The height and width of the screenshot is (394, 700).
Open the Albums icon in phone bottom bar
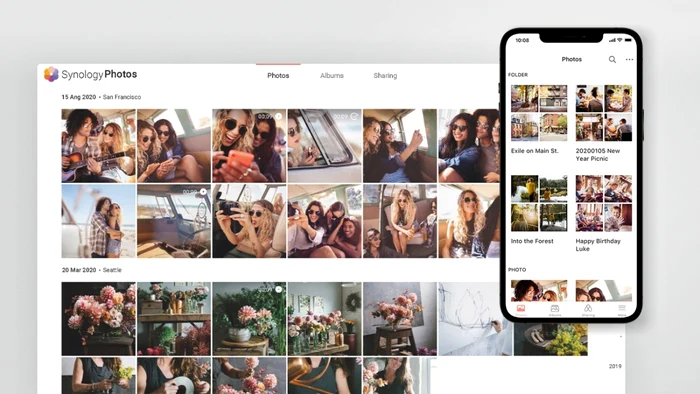pos(554,310)
